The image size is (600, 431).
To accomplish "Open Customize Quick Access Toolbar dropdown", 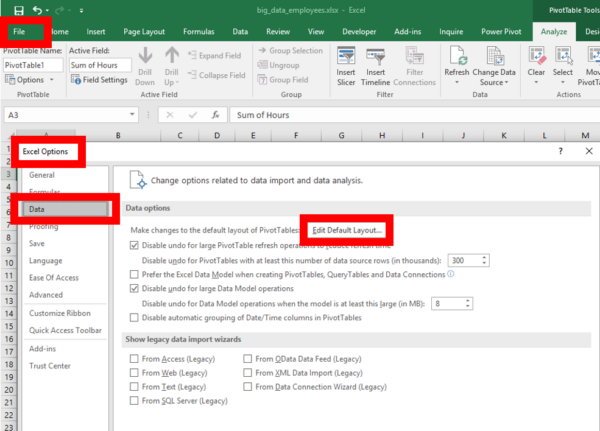I will [81, 11].
